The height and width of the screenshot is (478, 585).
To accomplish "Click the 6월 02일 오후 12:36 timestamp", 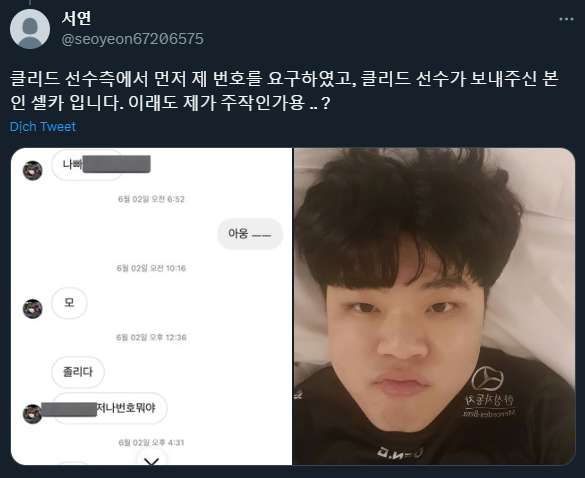I will pos(151,337).
